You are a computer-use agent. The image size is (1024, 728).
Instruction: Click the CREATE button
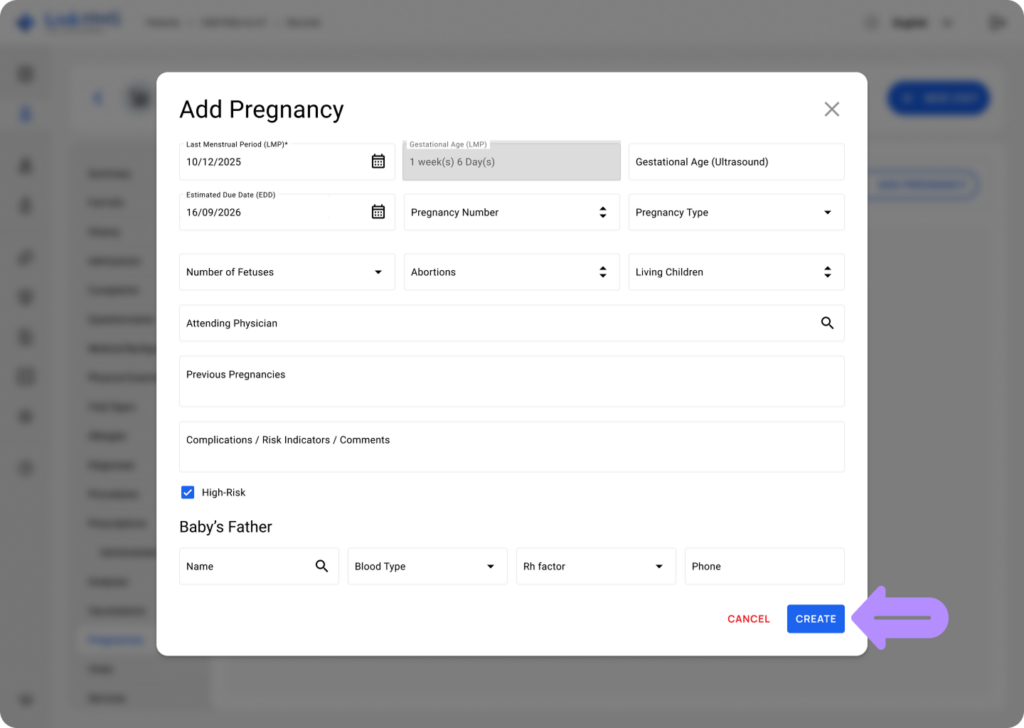(x=815, y=618)
